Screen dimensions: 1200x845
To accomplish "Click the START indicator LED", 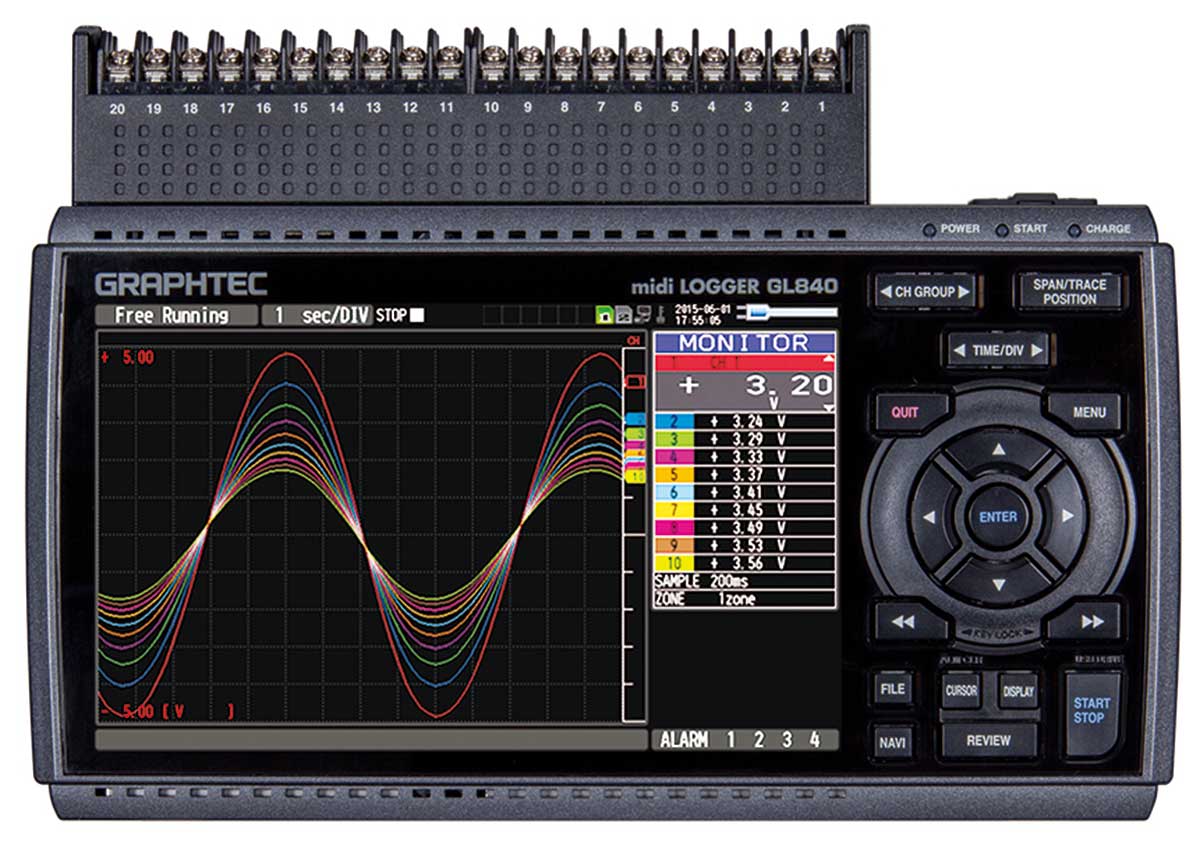I will coord(1002,229).
